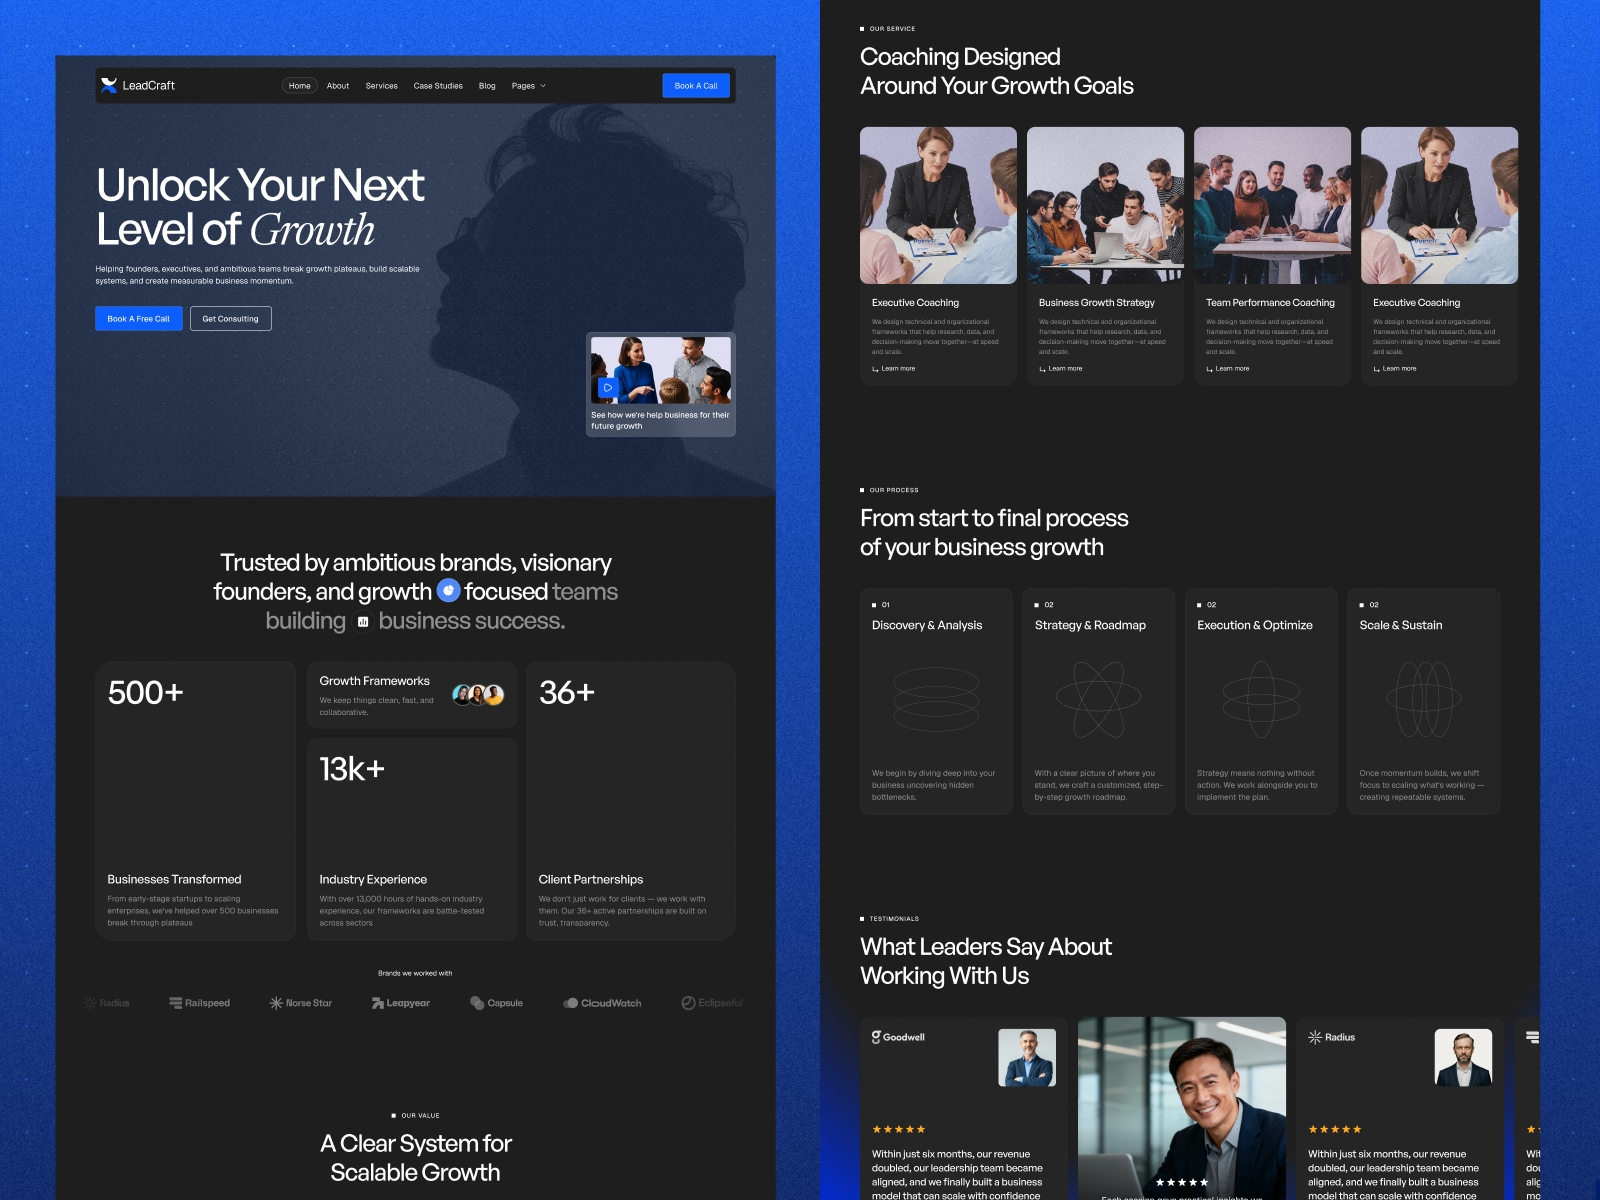Click the 'Business Growth Strategy' card title
Image resolution: width=1600 pixels, height=1200 pixels.
[x=1097, y=302]
